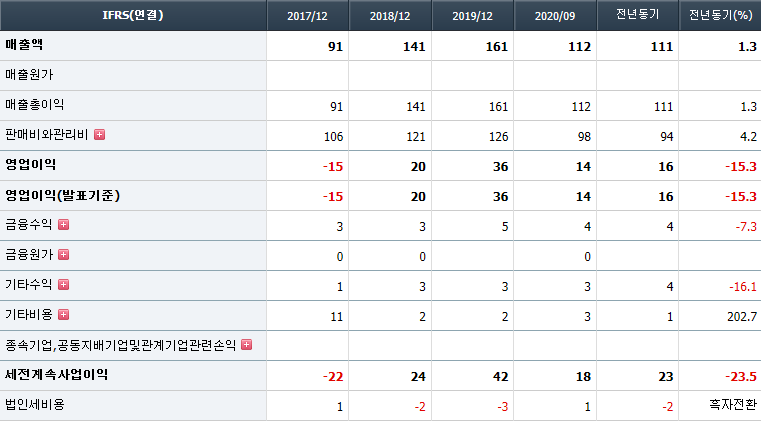
Task: Select the 2019/12 column header
Action: click(x=473, y=15)
